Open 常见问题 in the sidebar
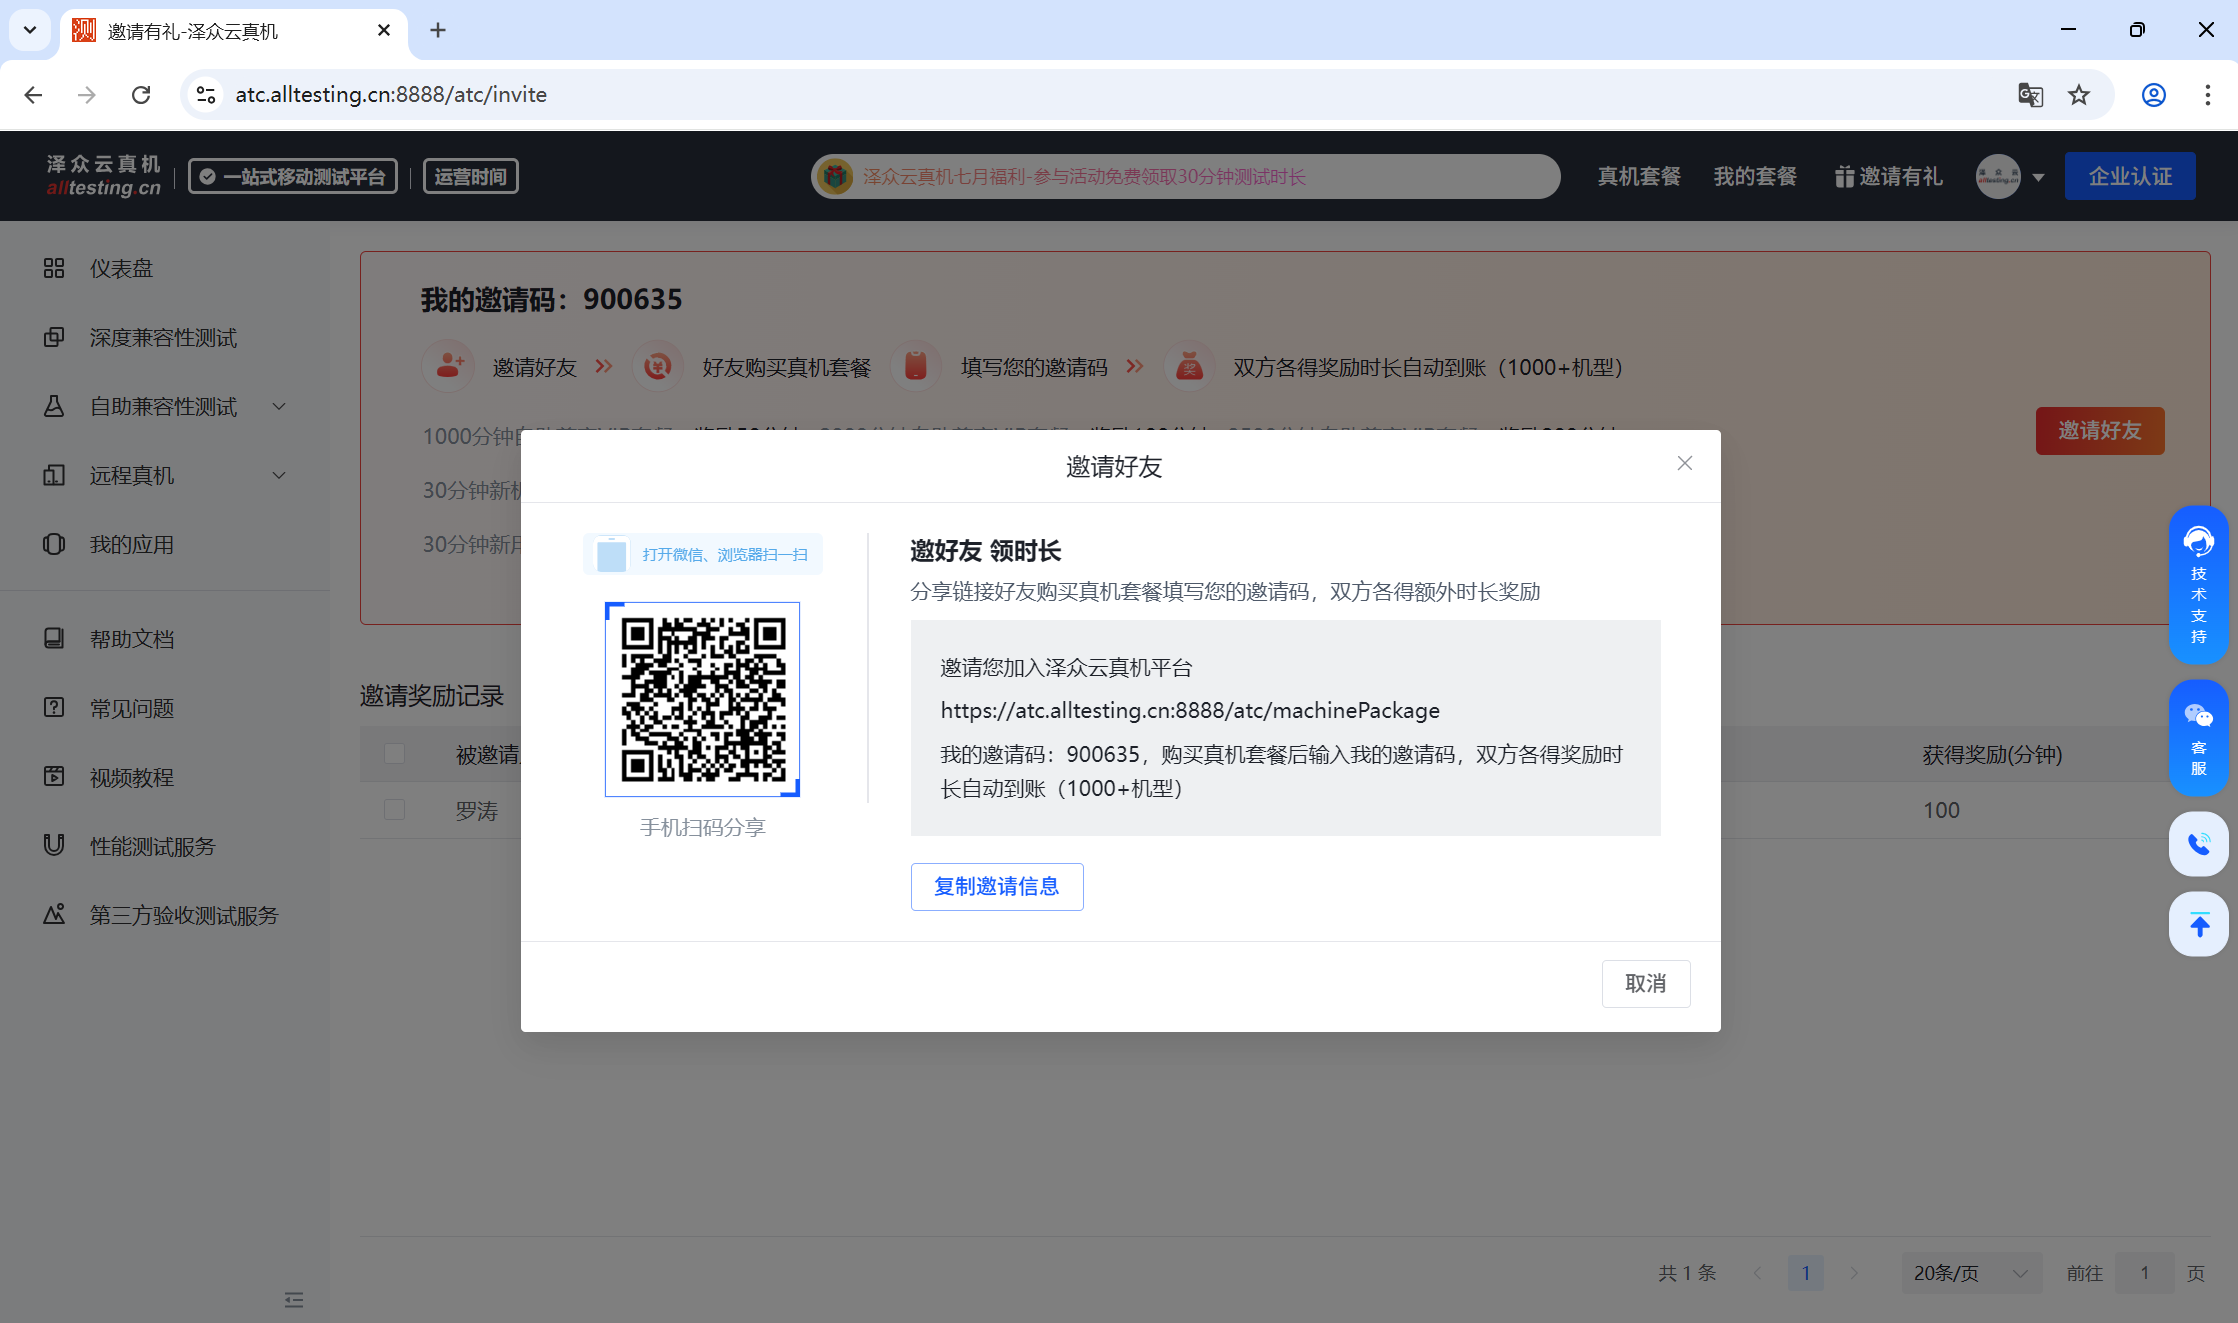2238x1323 pixels. [x=132, y=709]
